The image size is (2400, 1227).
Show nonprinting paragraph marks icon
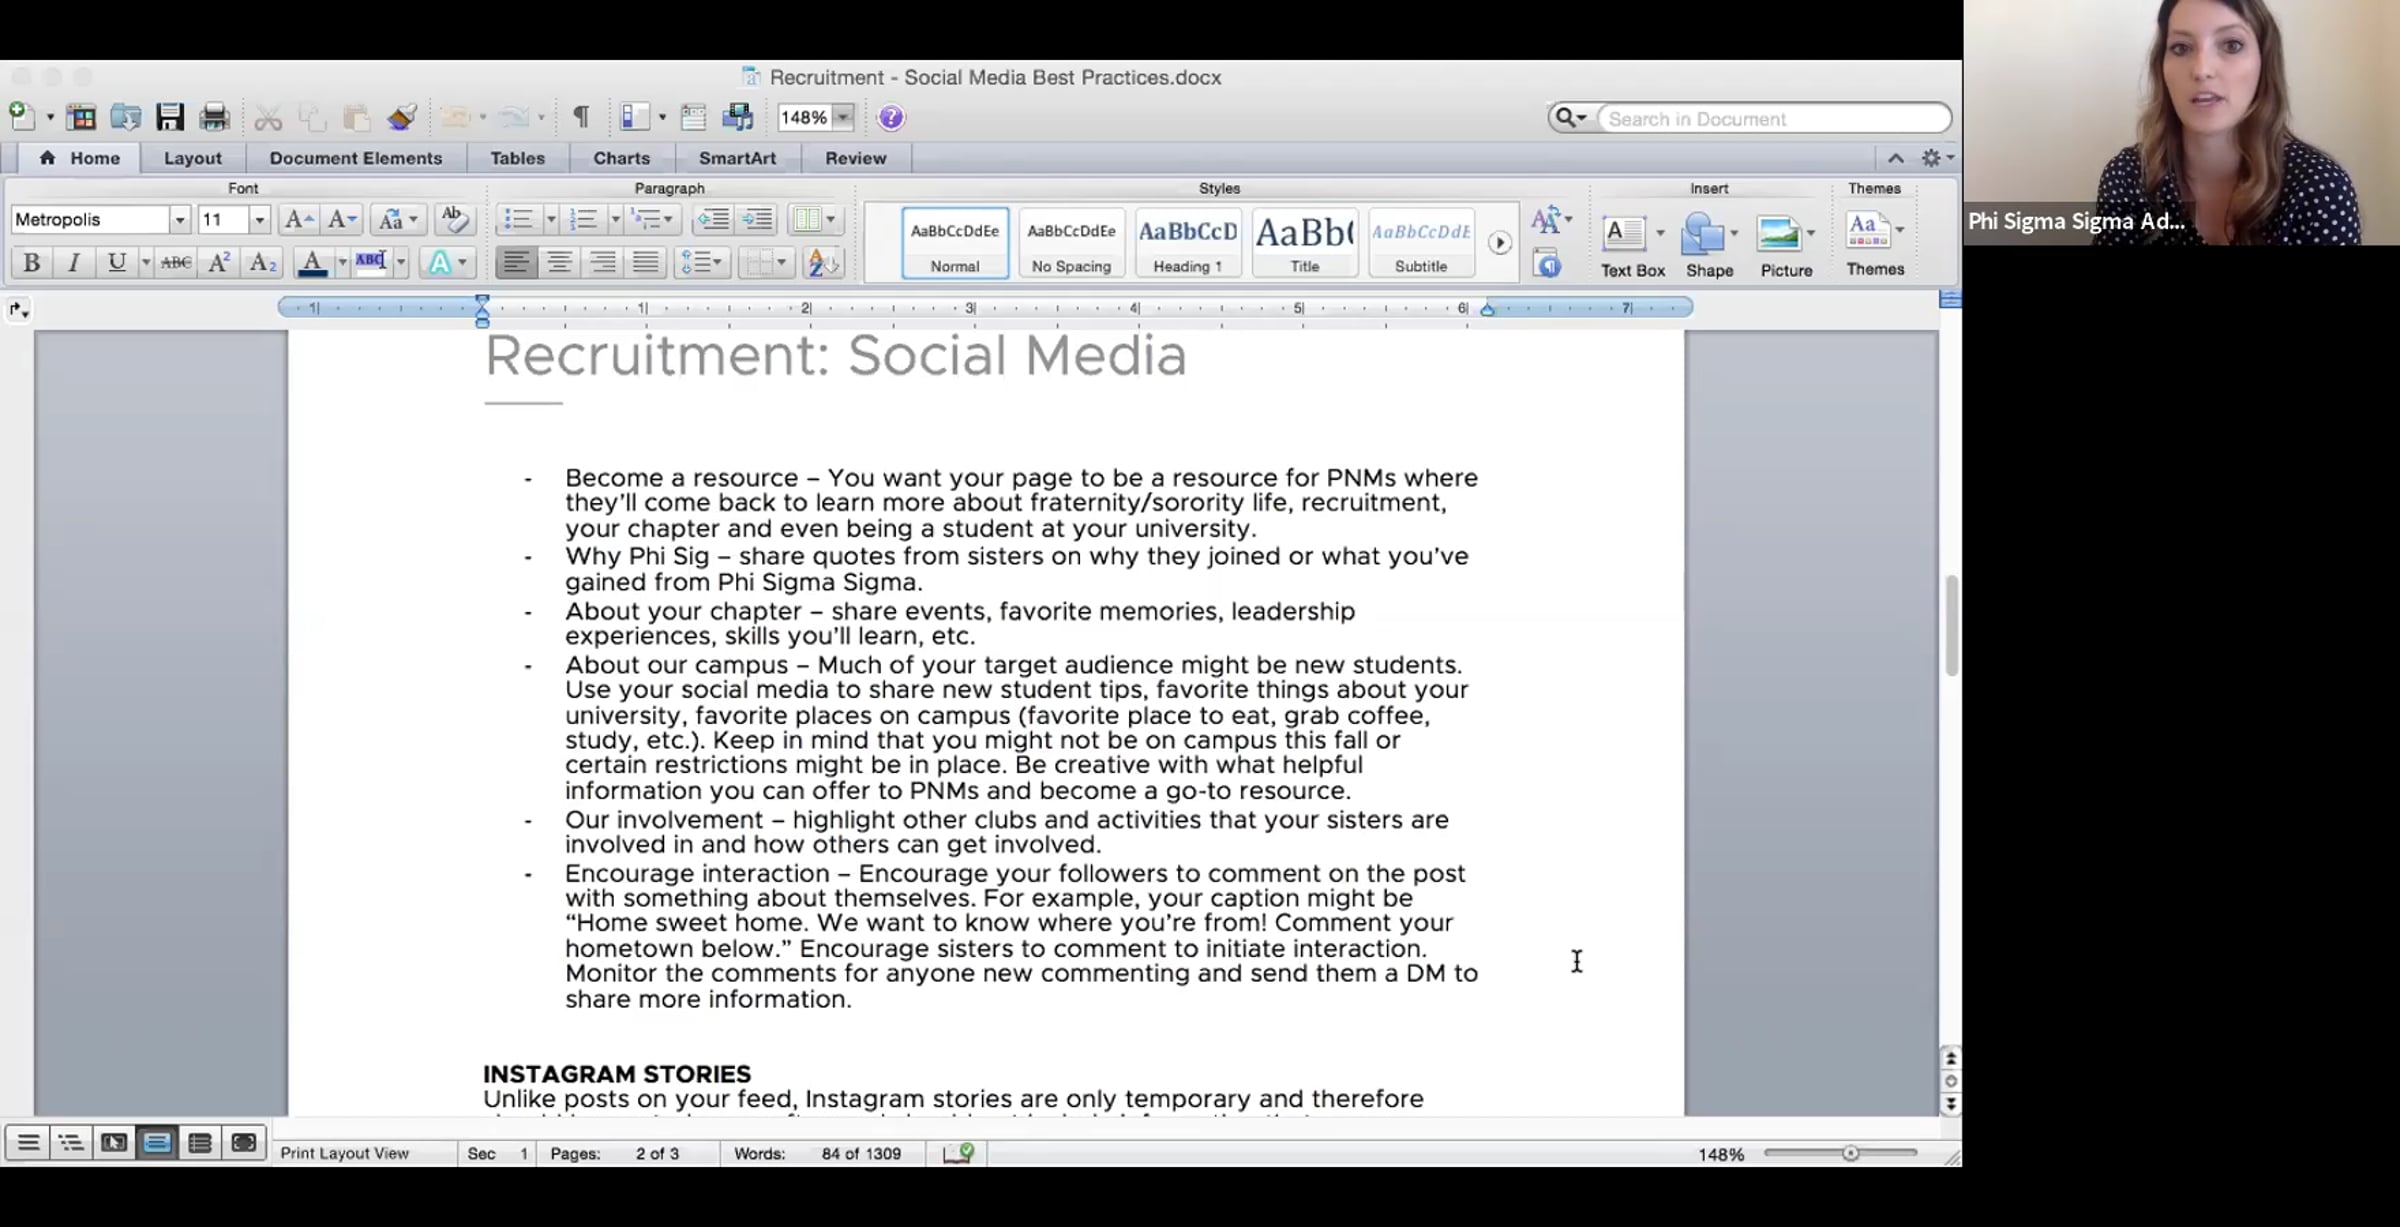pyautogui.click(x=581, y=117)
